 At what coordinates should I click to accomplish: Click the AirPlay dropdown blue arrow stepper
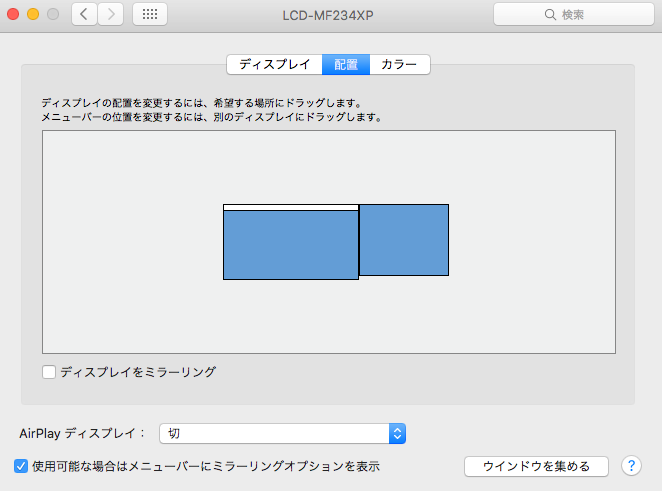(x=397, y=433)
